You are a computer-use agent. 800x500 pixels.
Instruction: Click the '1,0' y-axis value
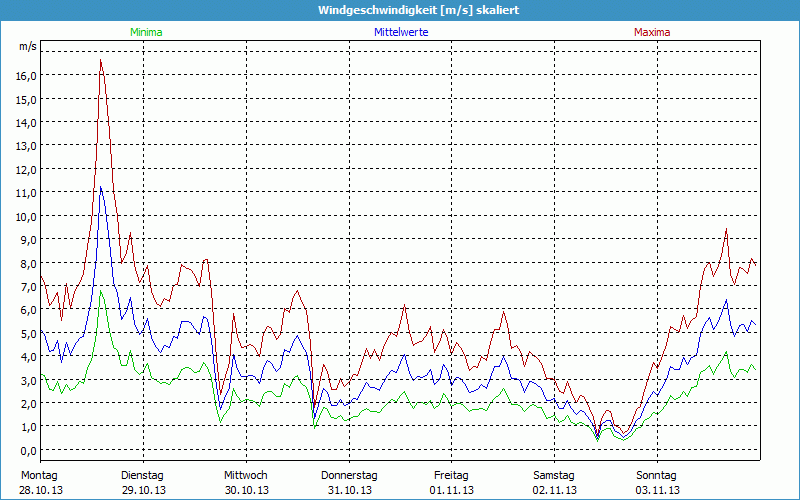pyautogui.click(x=28, y=427)
